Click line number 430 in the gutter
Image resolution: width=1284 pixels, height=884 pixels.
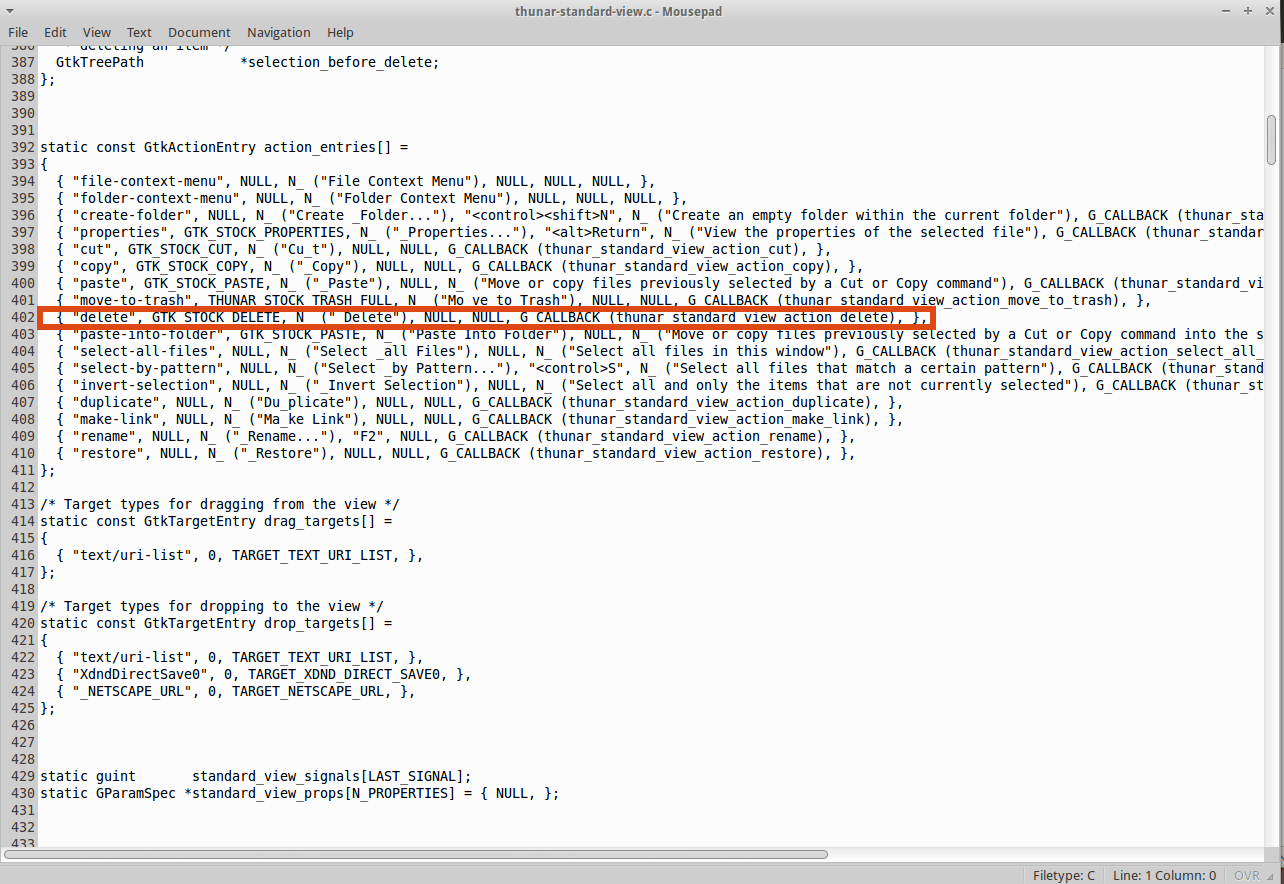pyautogui.click(x=21, y=793)
